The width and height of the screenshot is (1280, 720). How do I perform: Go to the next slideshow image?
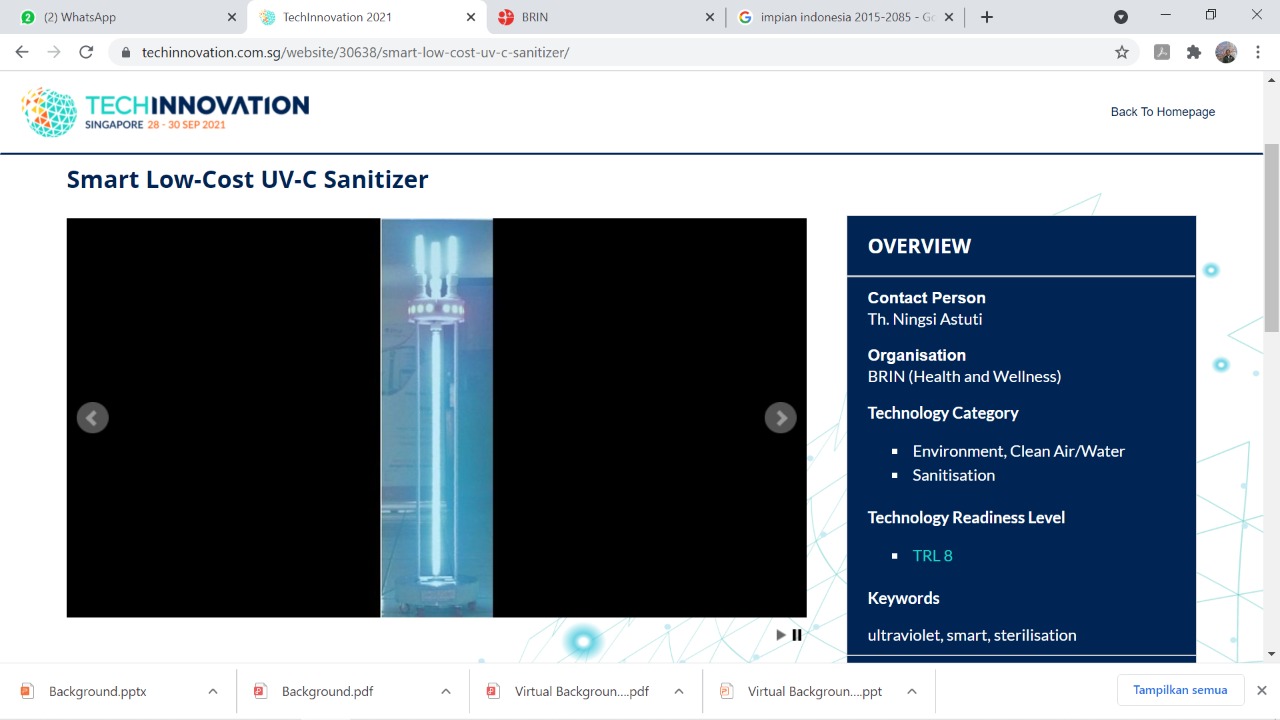tap(780, 418)
